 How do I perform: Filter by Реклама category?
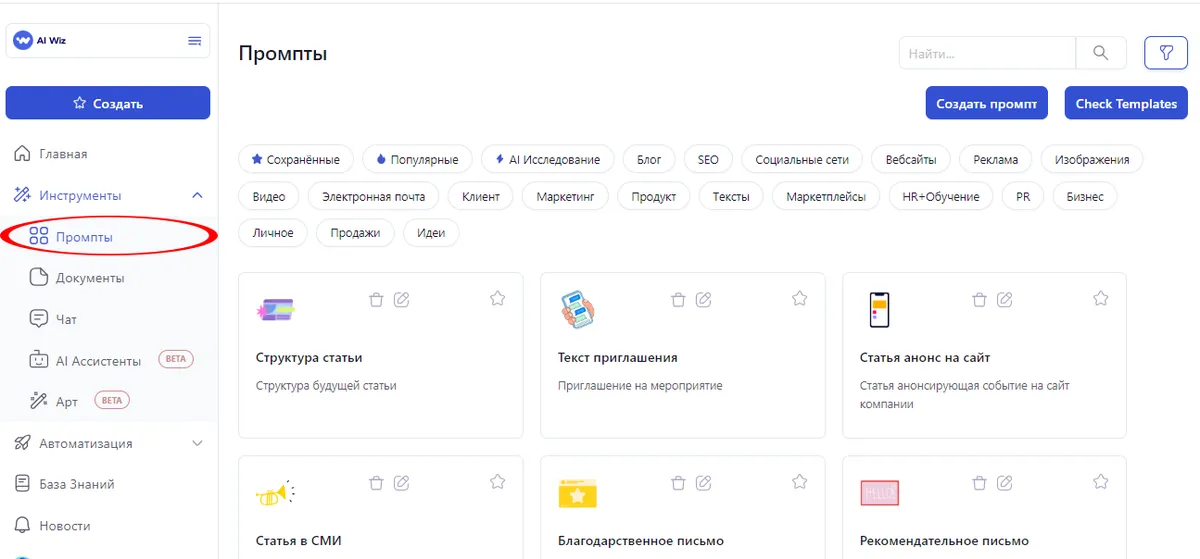(996, 159)
